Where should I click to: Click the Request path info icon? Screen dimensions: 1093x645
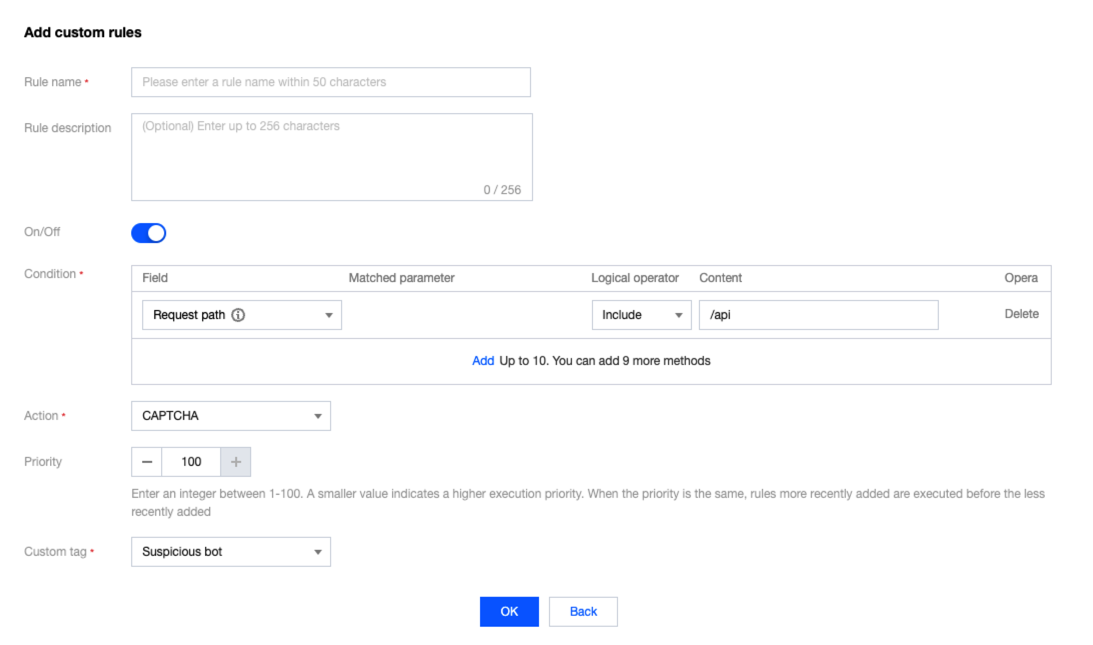coord(238,315)
